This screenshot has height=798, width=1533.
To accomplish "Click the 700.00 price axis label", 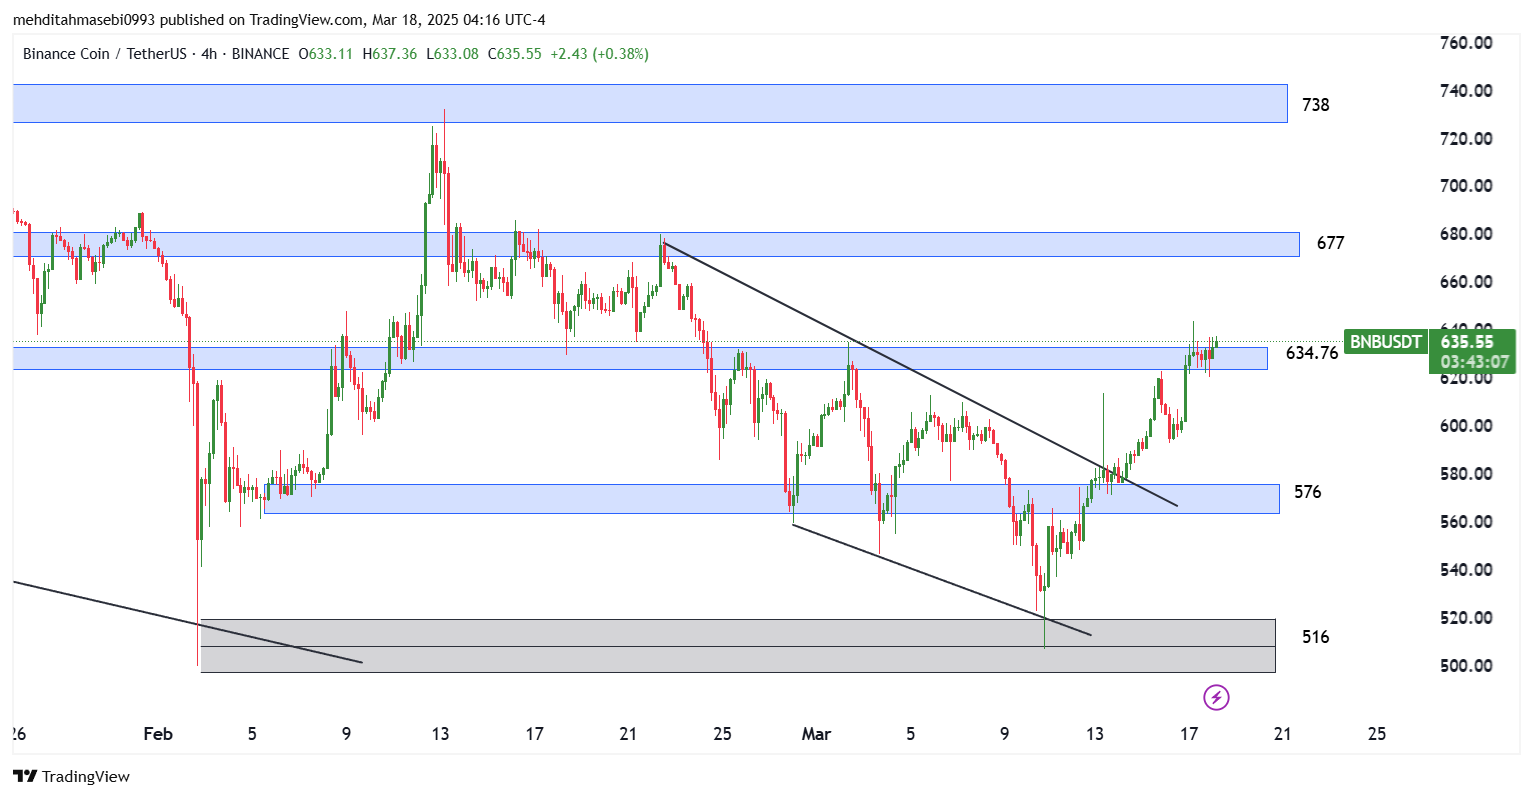I will 1467,186.
